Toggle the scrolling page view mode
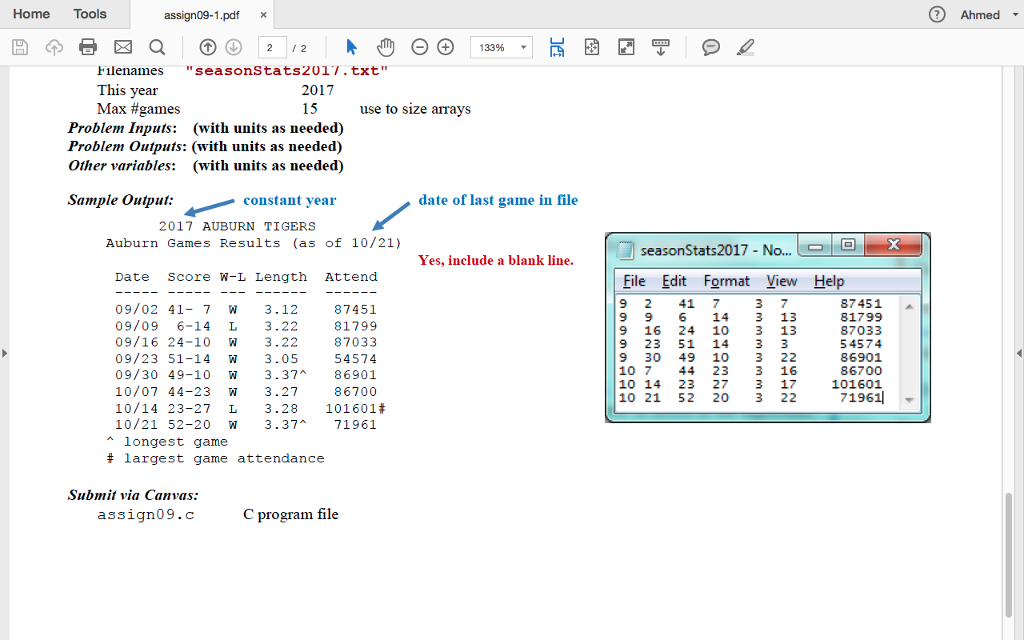This screenshot has height=640, width=1024. pos(557,47)
